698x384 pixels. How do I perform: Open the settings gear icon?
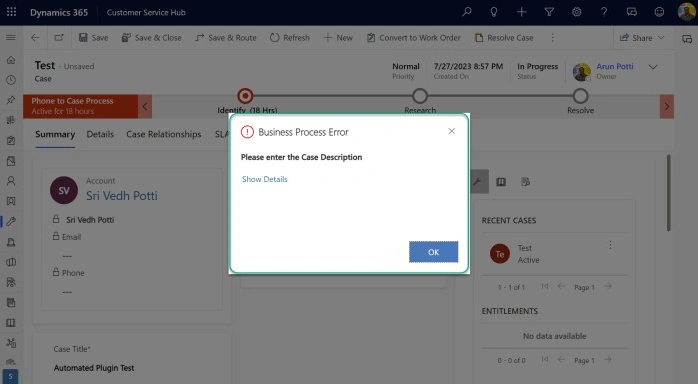576,12
